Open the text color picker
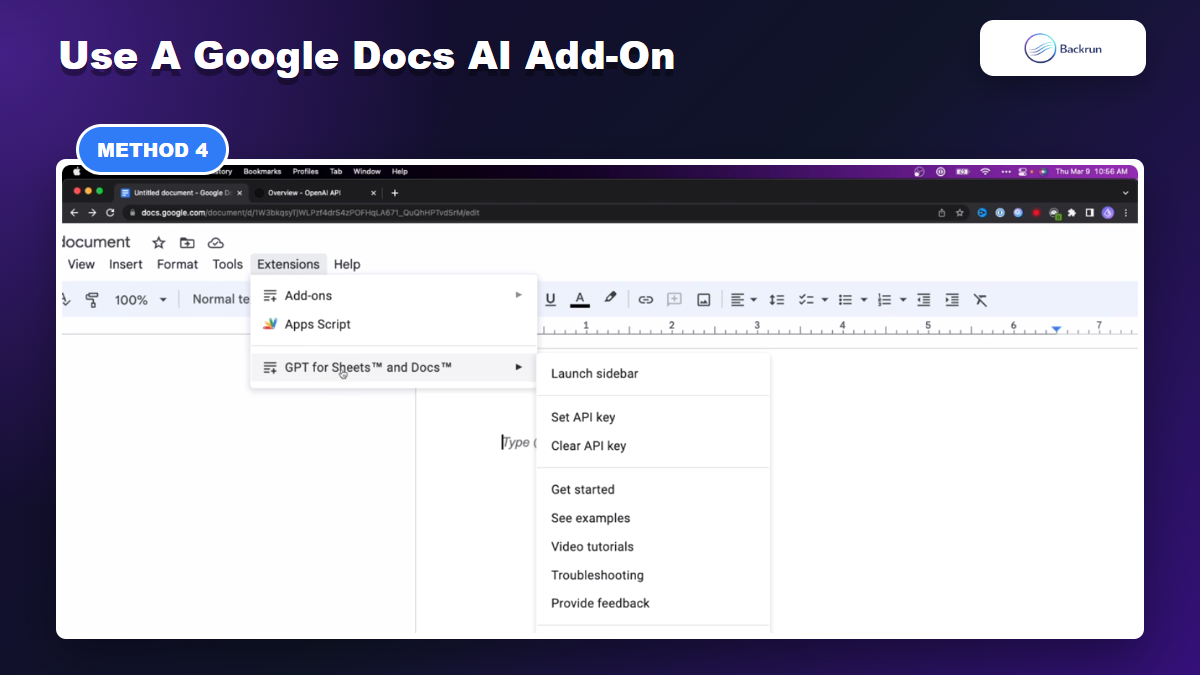Screen dimensions: 1200x675 pyautogui.click(x=580, y=299)
